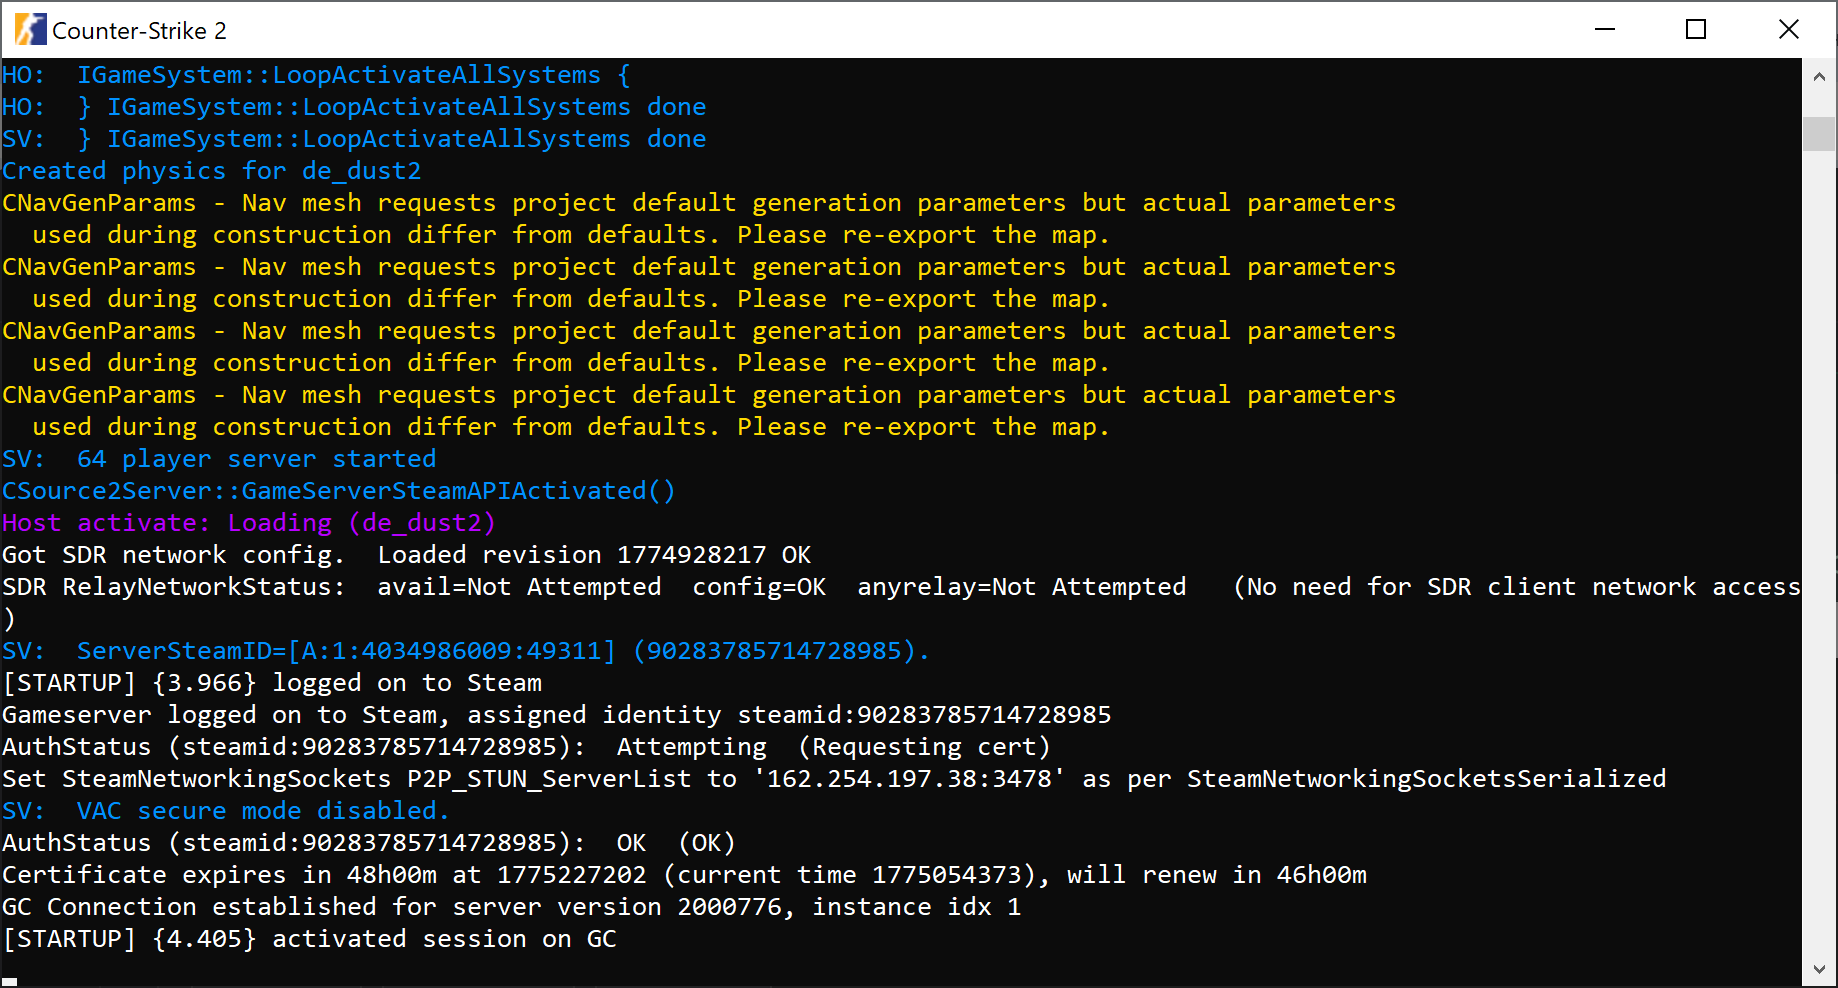This screenshot has width=1838, height=988.
Task: Click the 'Certificate expires in 48h00m' line
Action: pyautogui.click(x=683, y=875)
